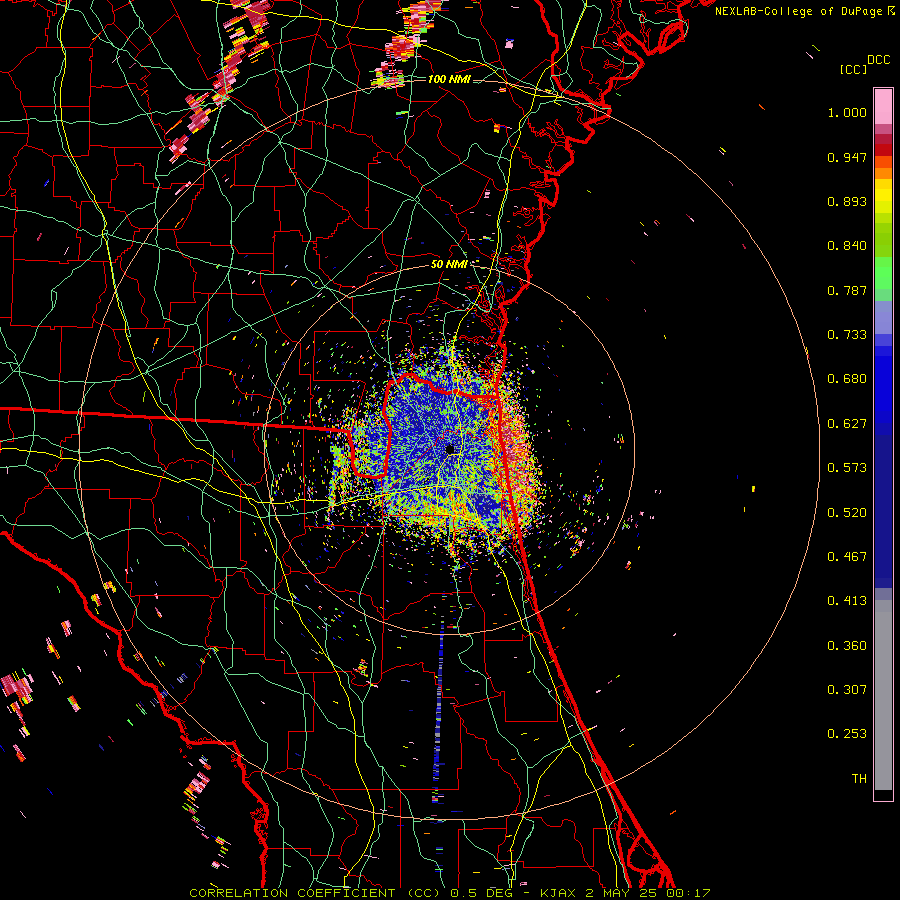Click the gray segment of the color bar

coord(883,695)
